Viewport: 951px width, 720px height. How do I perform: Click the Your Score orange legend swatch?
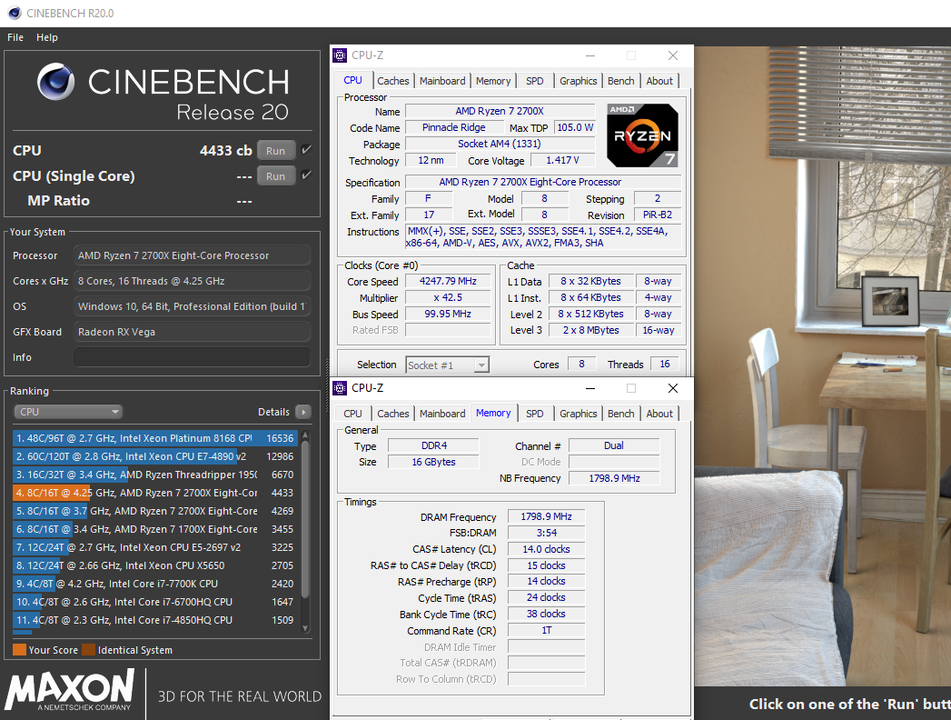(19, 650)
